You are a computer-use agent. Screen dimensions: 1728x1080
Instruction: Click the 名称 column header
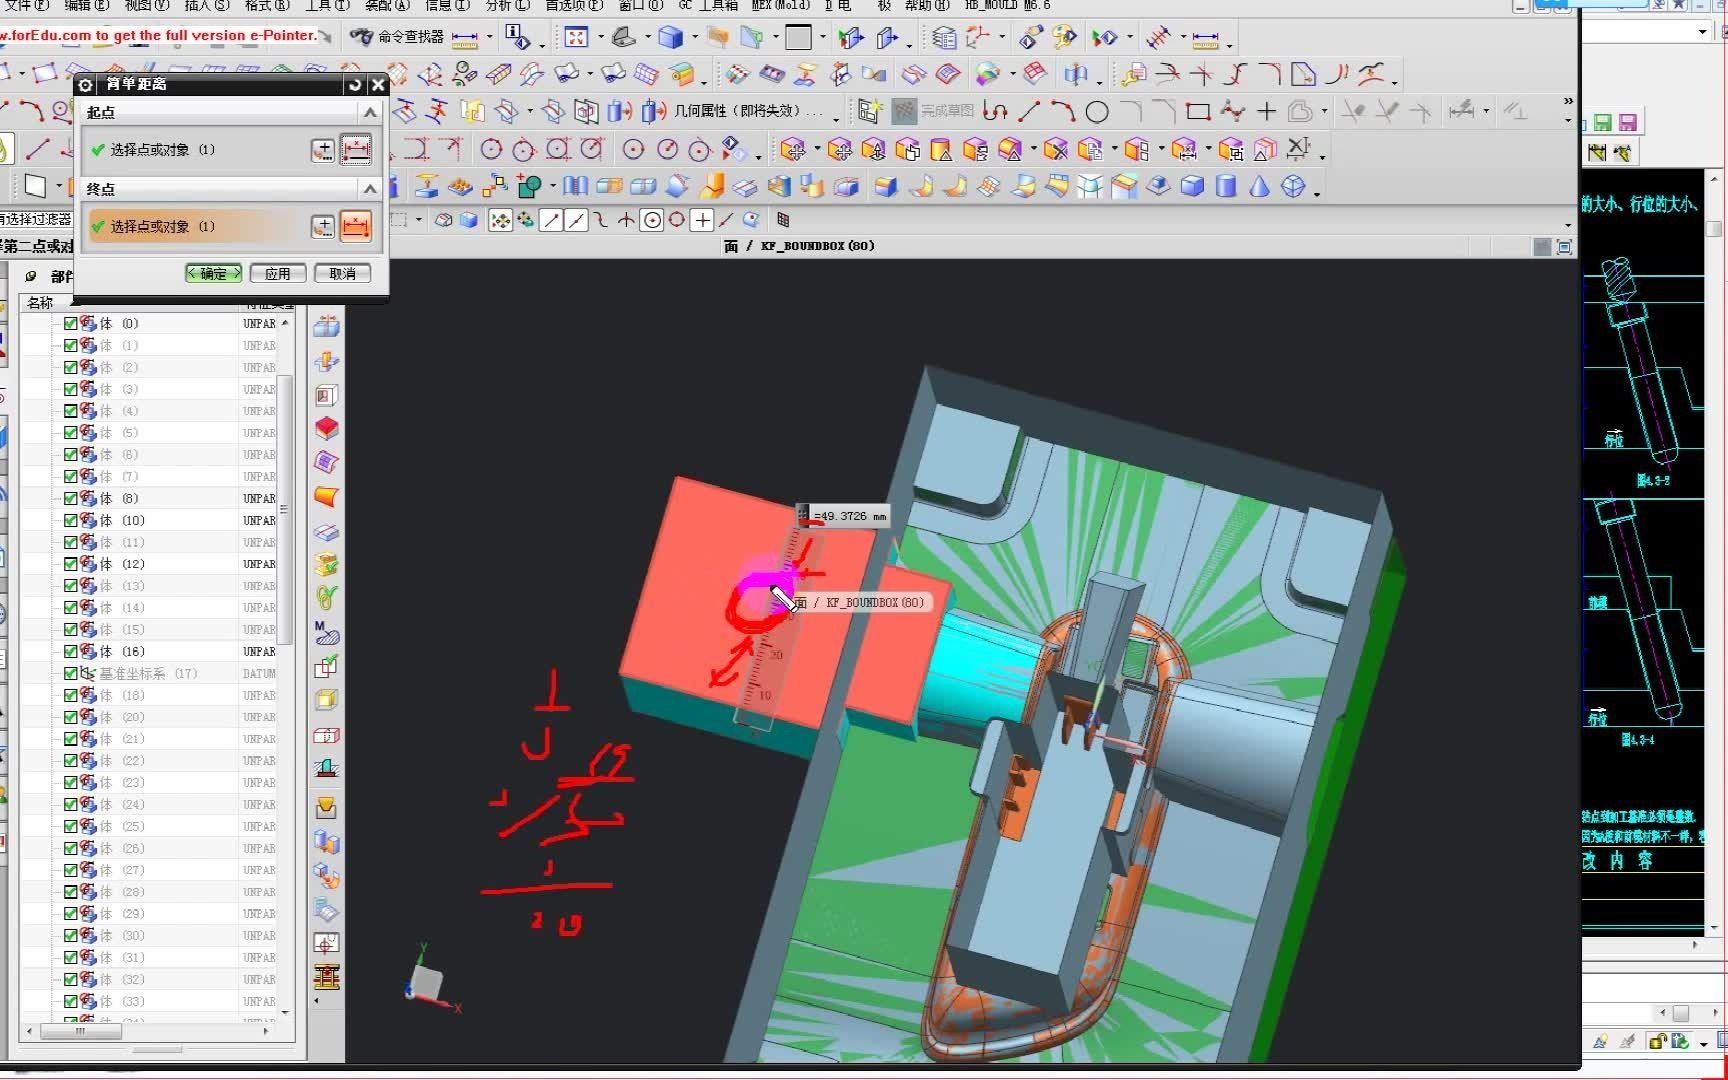(40, 303)
